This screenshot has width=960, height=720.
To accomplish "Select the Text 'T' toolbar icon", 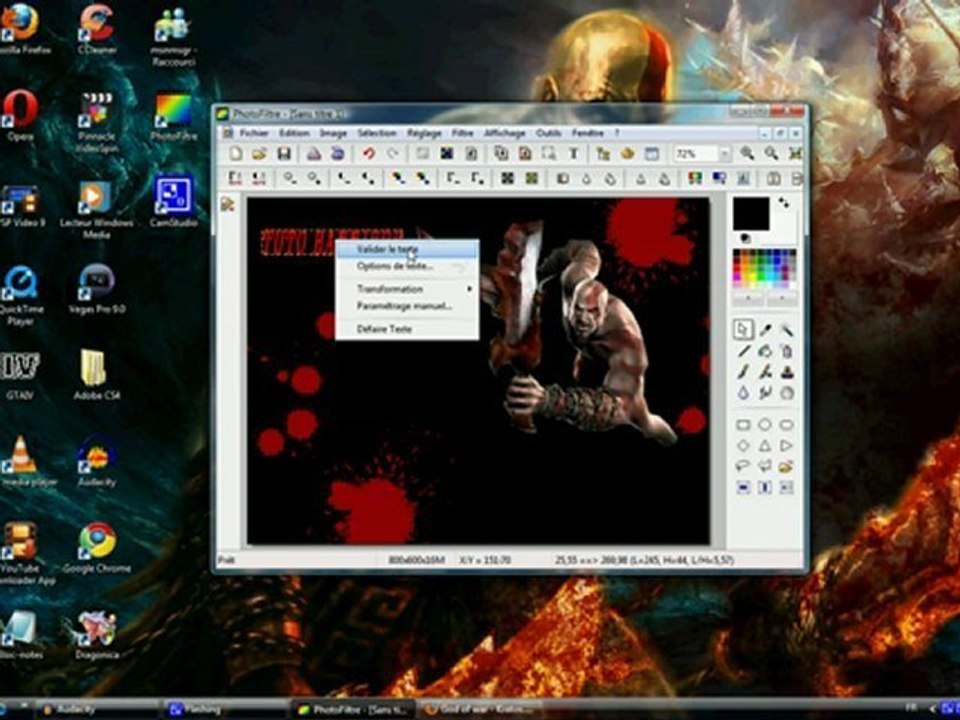I will [x=574, y=154].
